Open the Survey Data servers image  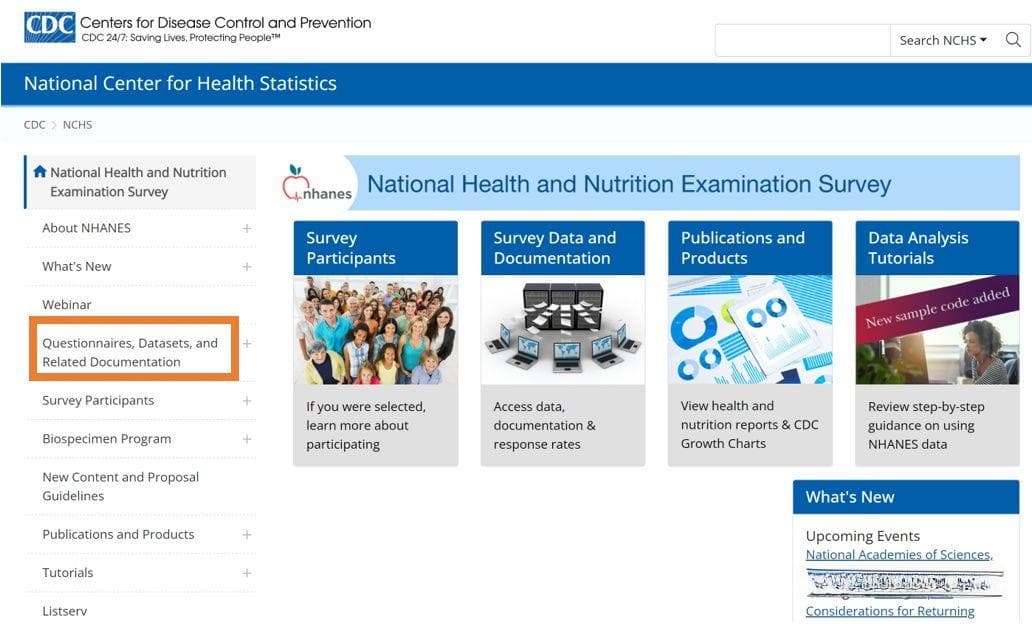pos(563,330)
